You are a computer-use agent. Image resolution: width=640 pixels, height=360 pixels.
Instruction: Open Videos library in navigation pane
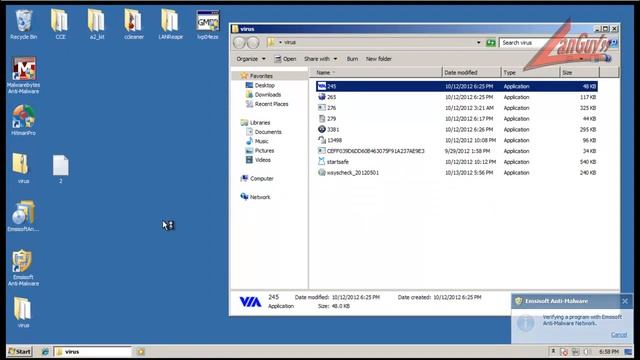click(x=258, y=160)
